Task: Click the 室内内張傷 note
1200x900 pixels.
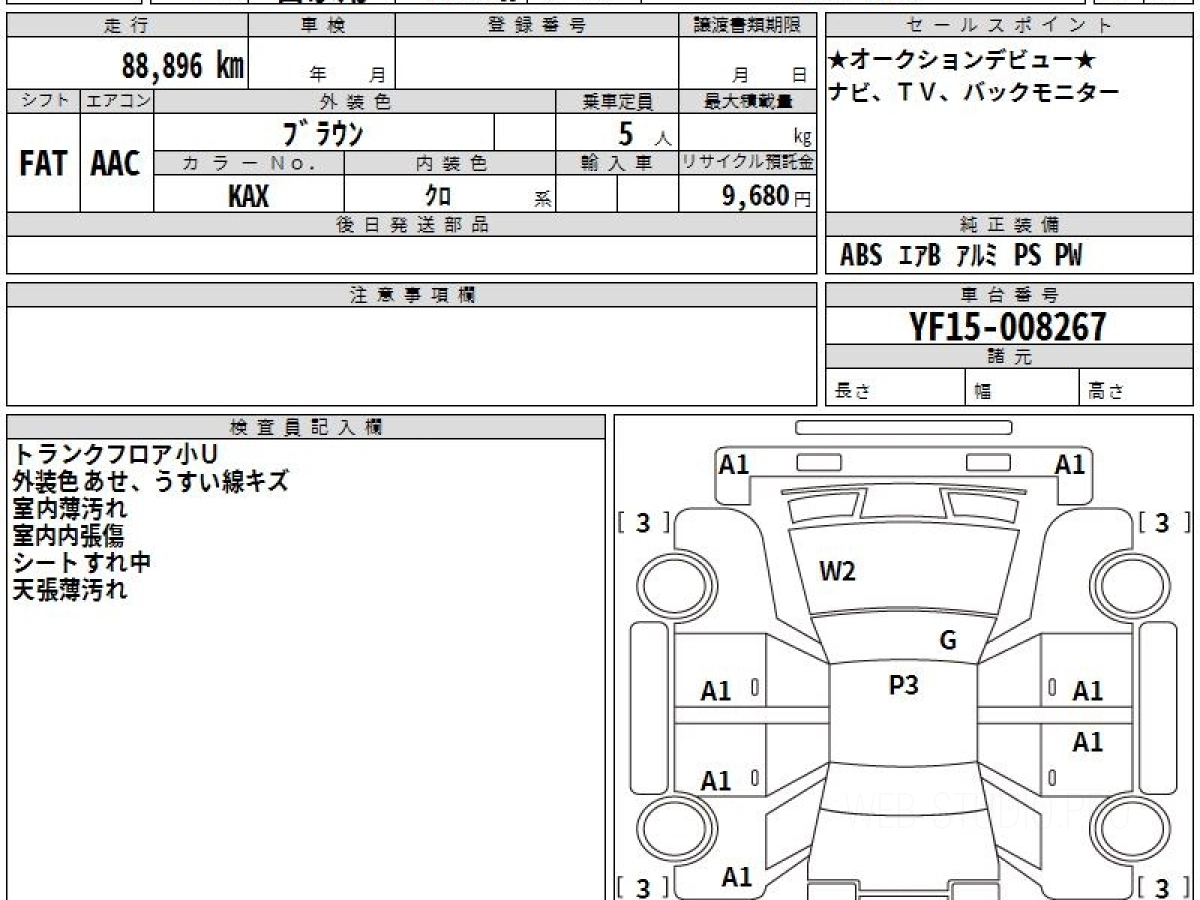Action: (70, 536)
